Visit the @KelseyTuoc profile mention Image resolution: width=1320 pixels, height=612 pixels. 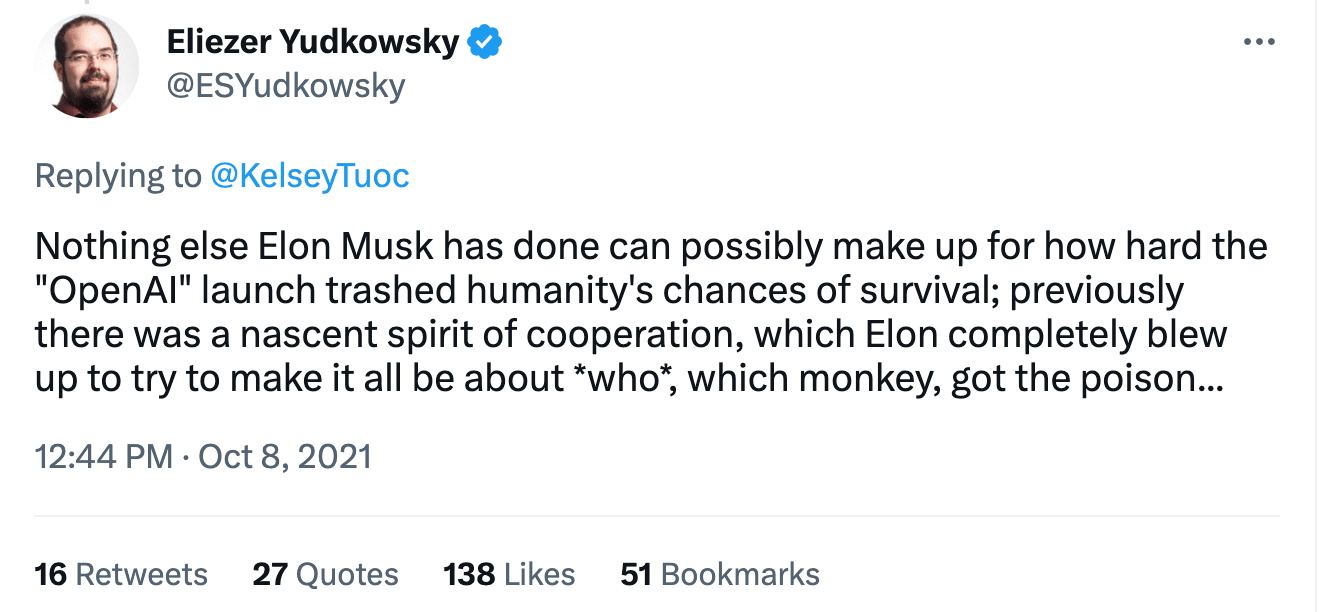coord(310,176)
